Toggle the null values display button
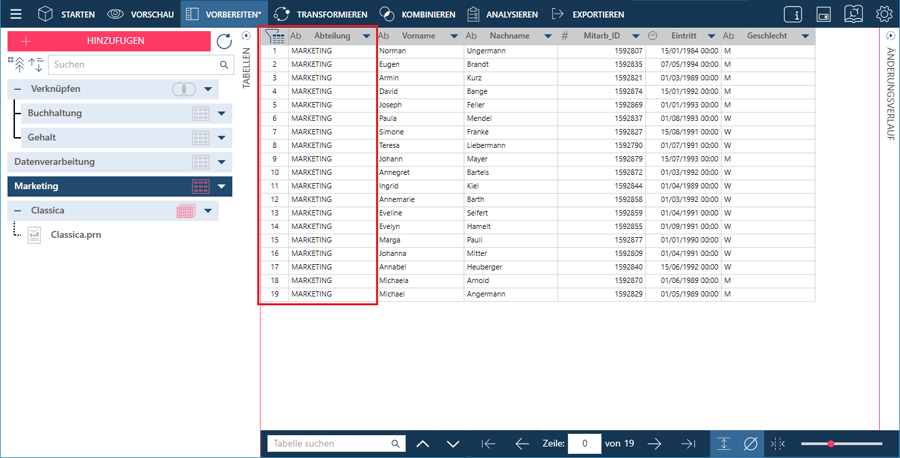Viewport: 900px width, 458px height. 750,444
